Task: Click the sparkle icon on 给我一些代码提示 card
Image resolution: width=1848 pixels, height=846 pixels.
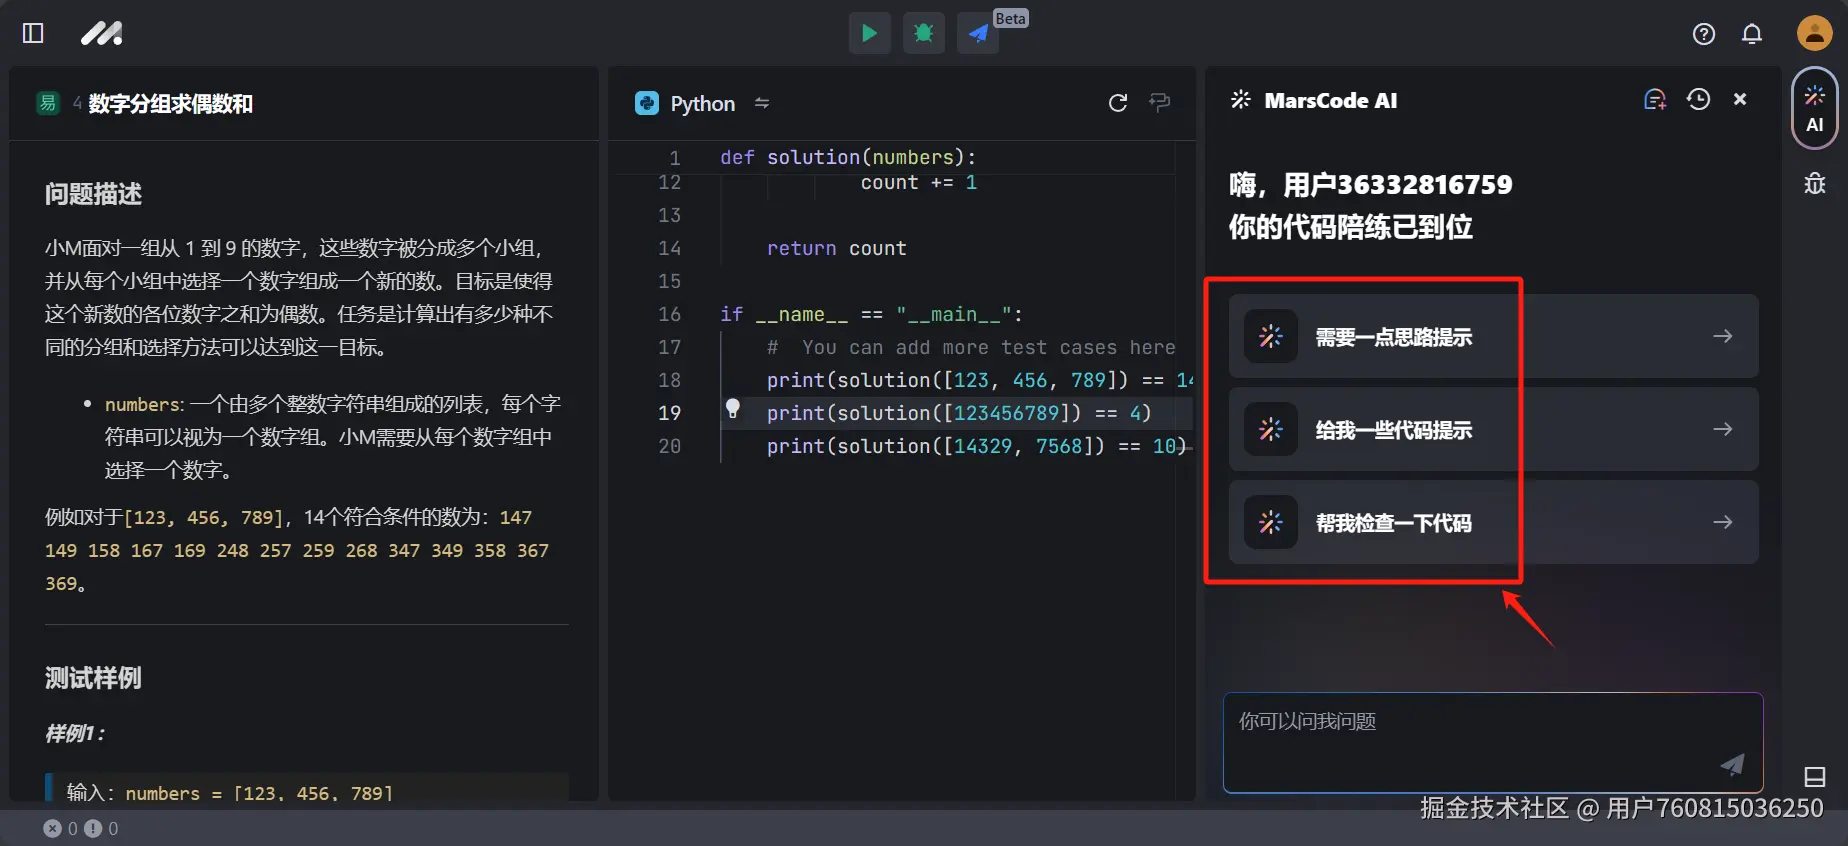Action: [x=1270, y=429]
